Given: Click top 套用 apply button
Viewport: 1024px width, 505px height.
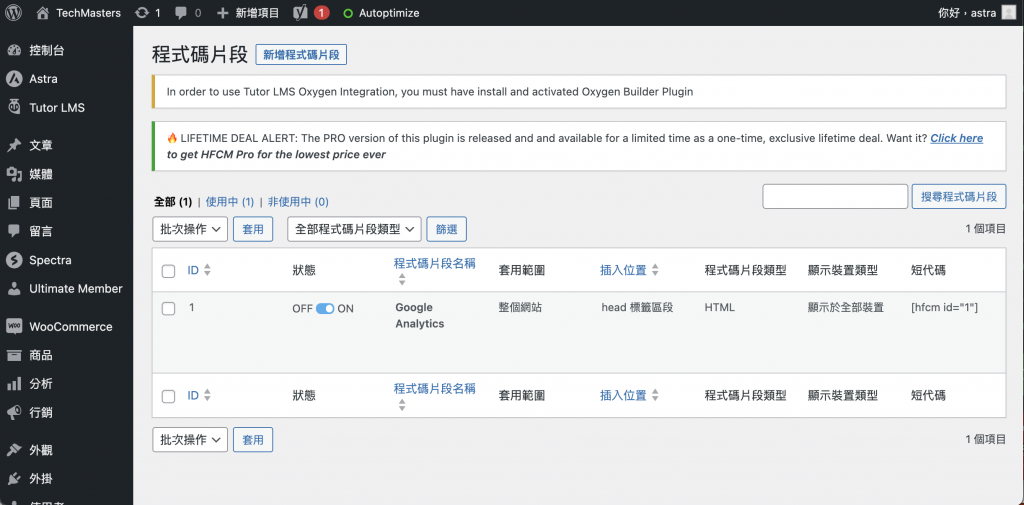Looking at the screenshot, I should point(253,229).
